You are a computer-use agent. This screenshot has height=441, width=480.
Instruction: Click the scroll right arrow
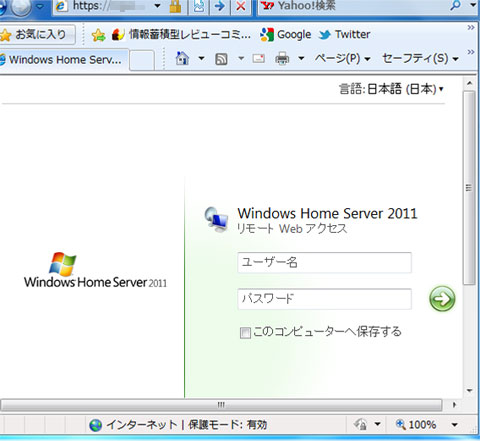click(454, 405)
